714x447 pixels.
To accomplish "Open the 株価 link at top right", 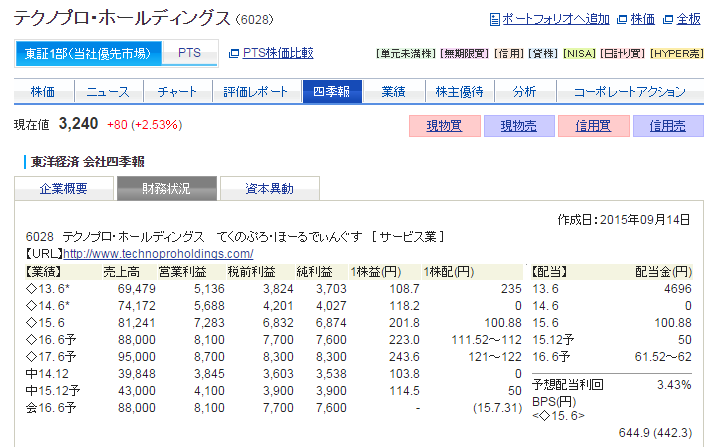I will 643,19.
